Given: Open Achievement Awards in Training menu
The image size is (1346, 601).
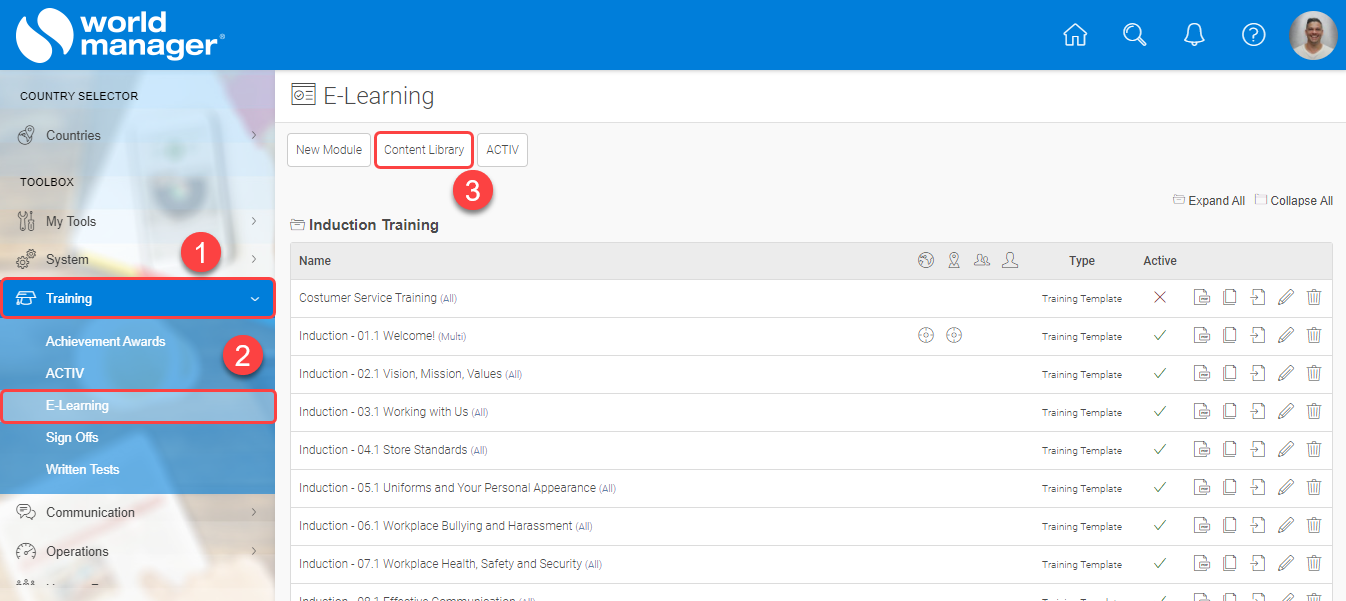Looking at the screenshot, I should point(105,341).
